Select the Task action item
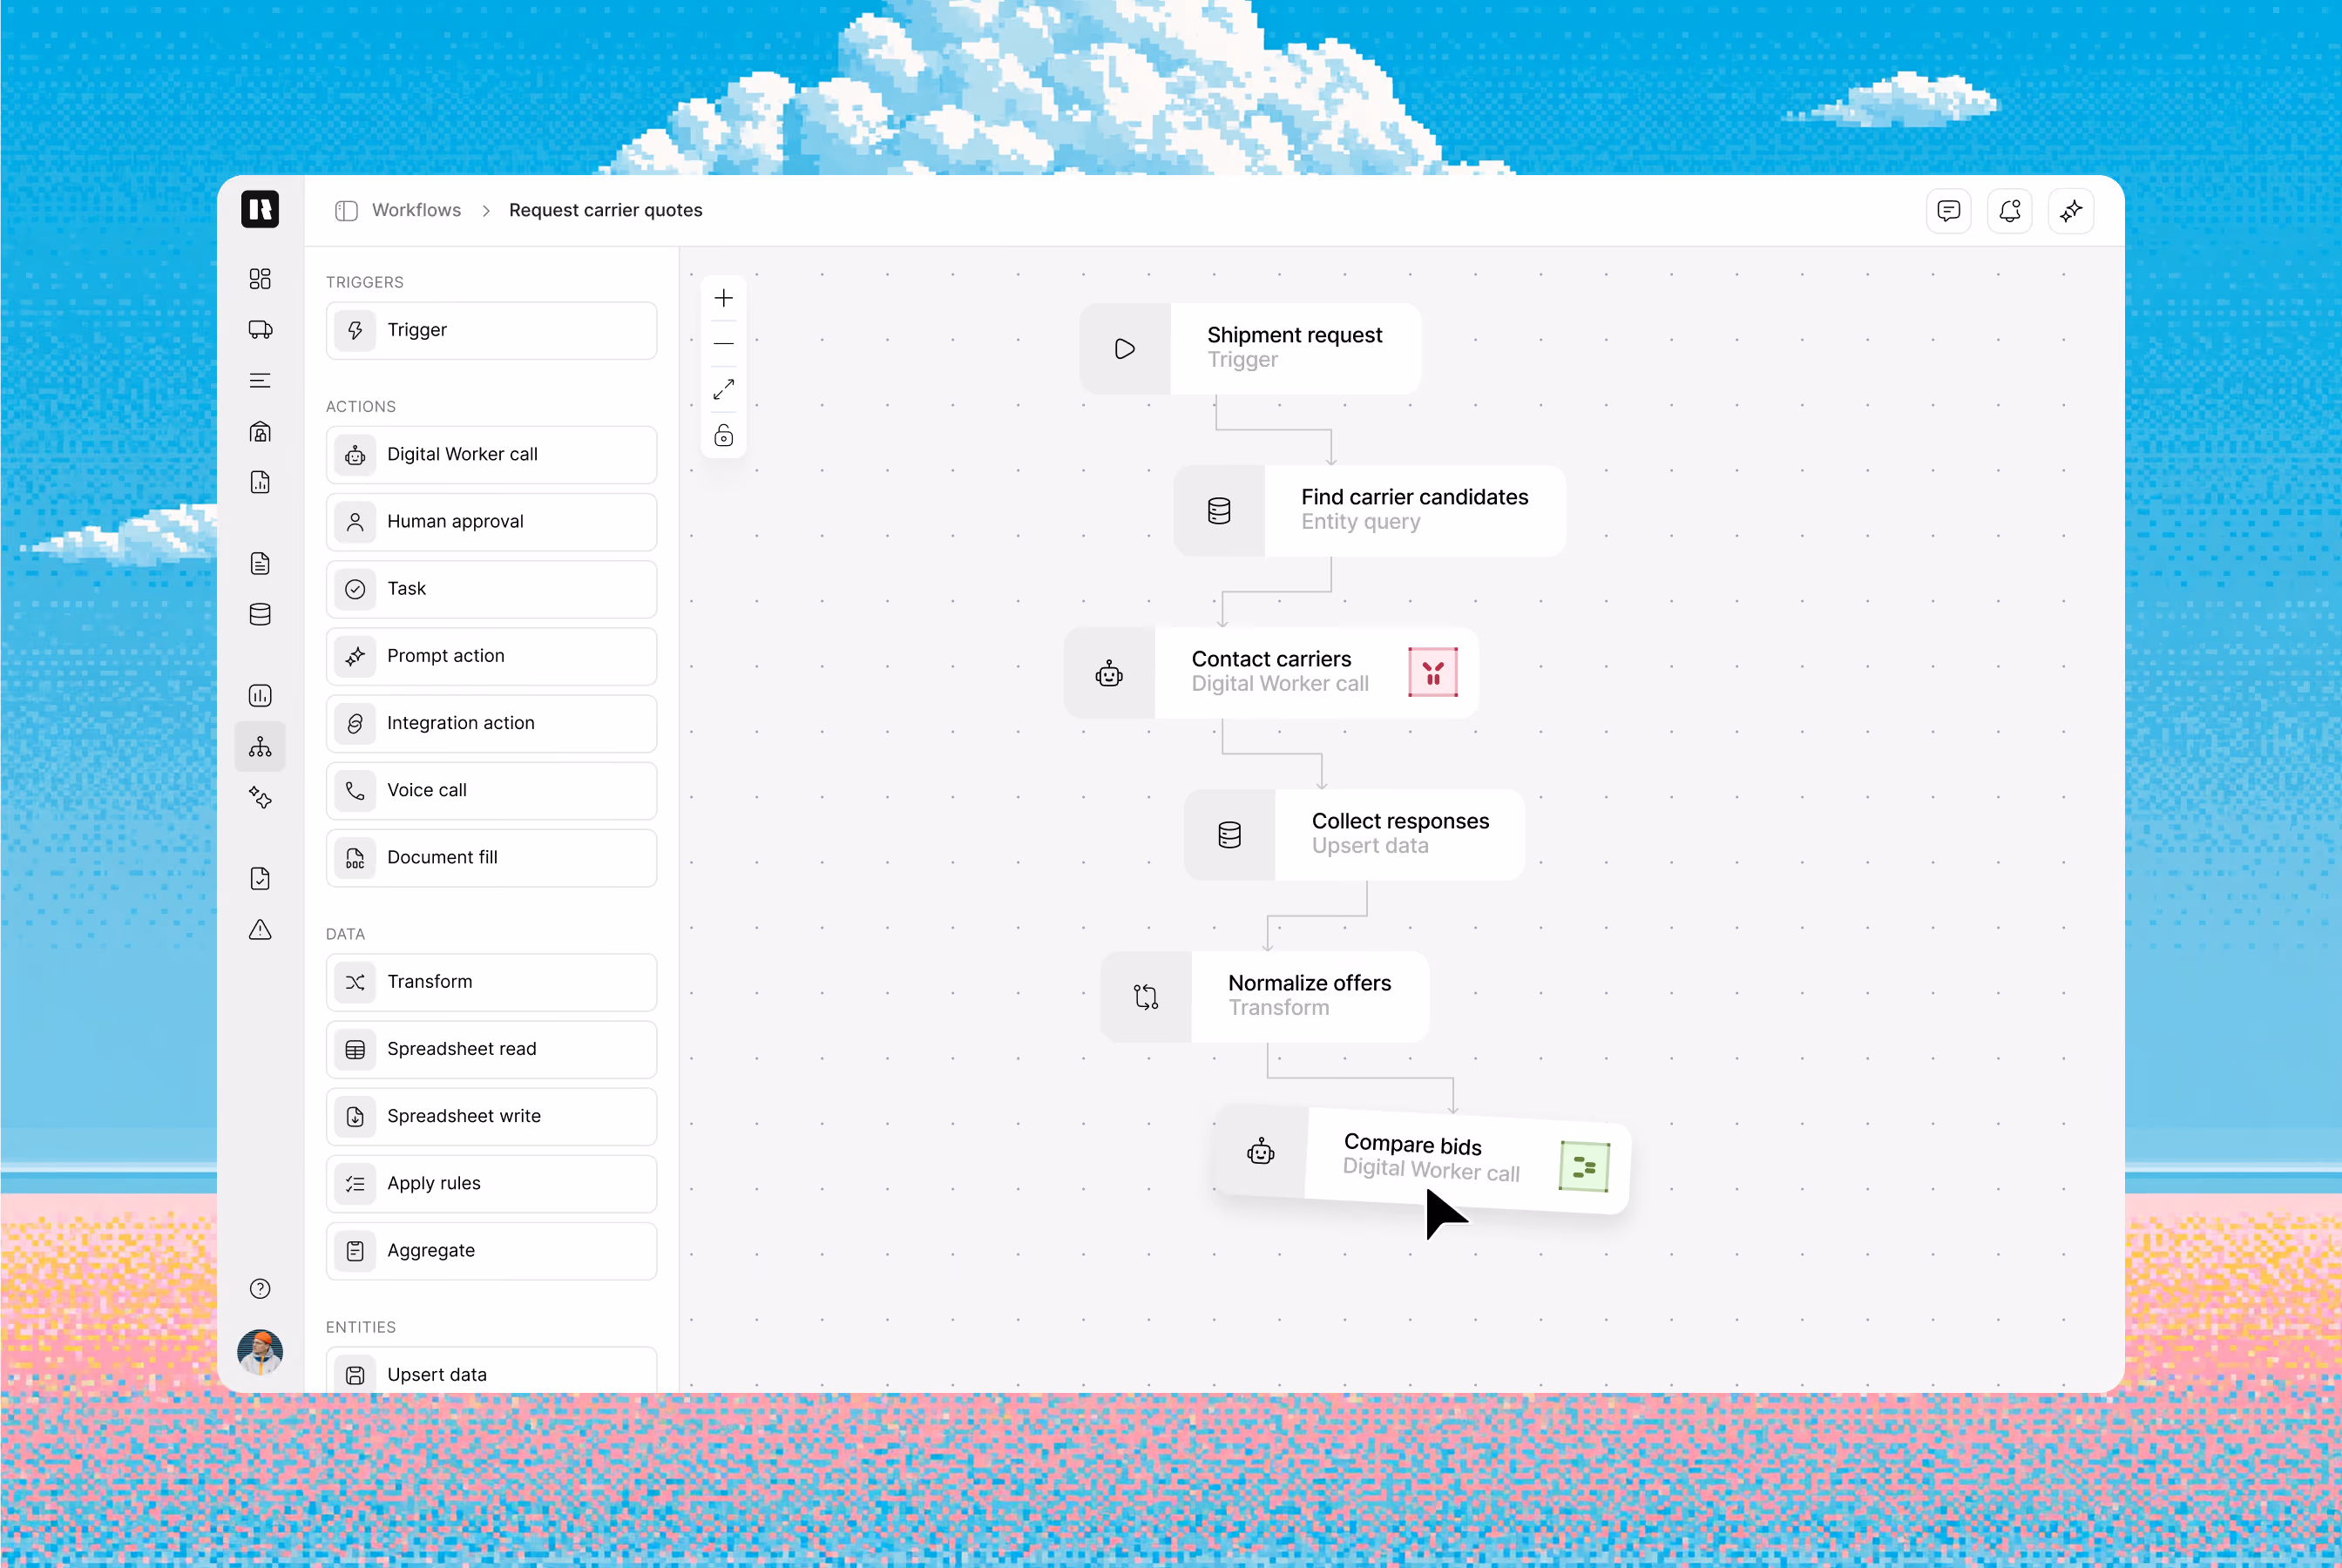2342x1568 pixels. click(491, 588)
